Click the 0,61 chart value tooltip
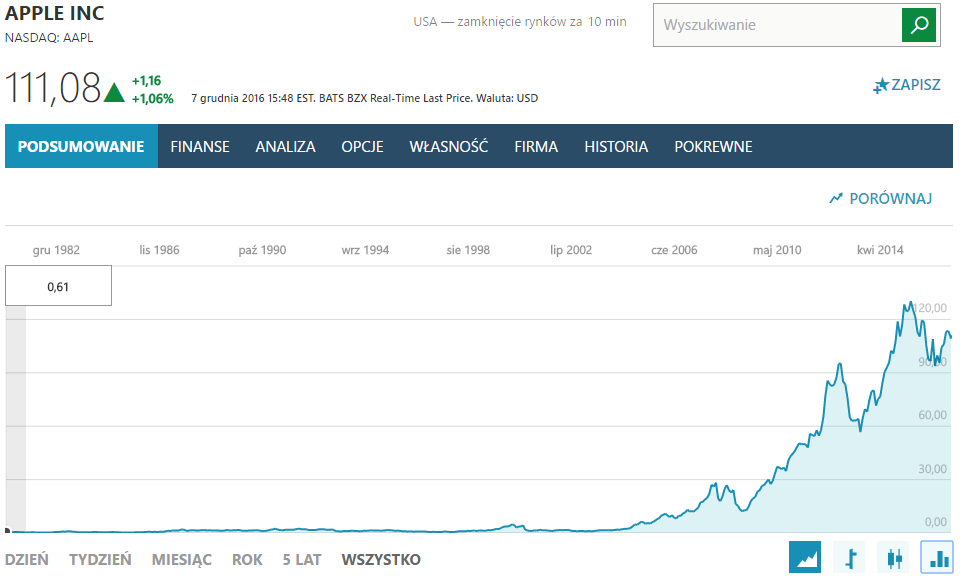The height and width of the screenshot is (580, 960). point(58,285)
